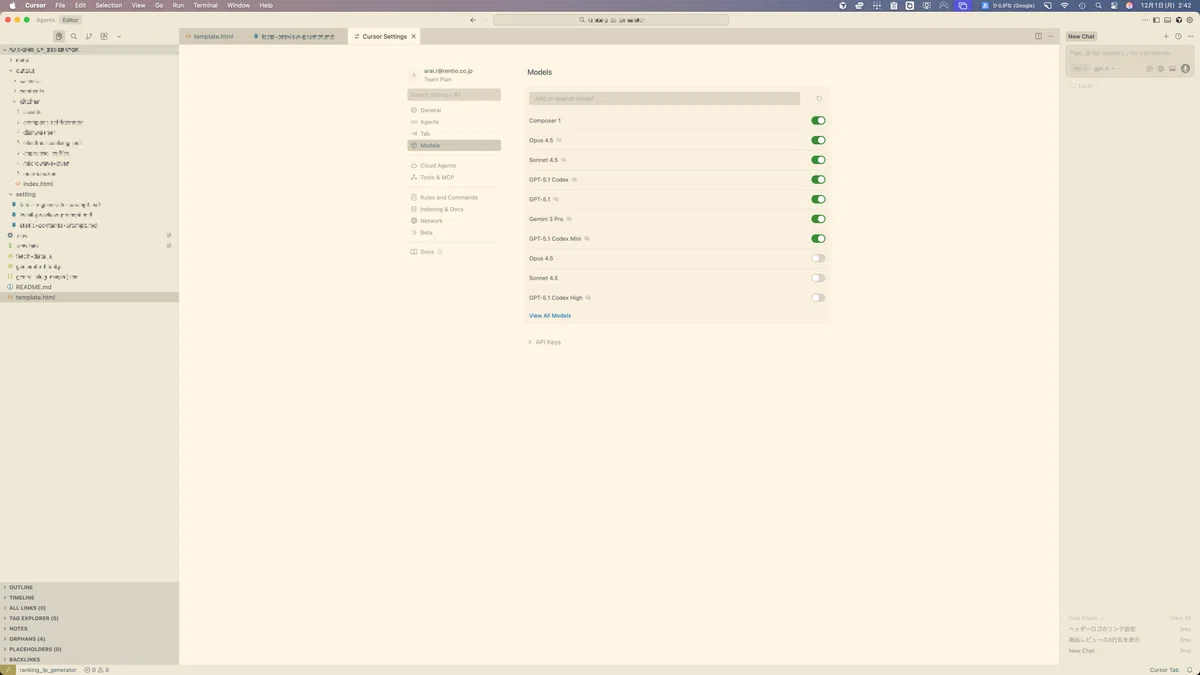Expand the sidebar views overflow chevron
The height and width of the screenshot is (675, 1200).
[118, 36]
